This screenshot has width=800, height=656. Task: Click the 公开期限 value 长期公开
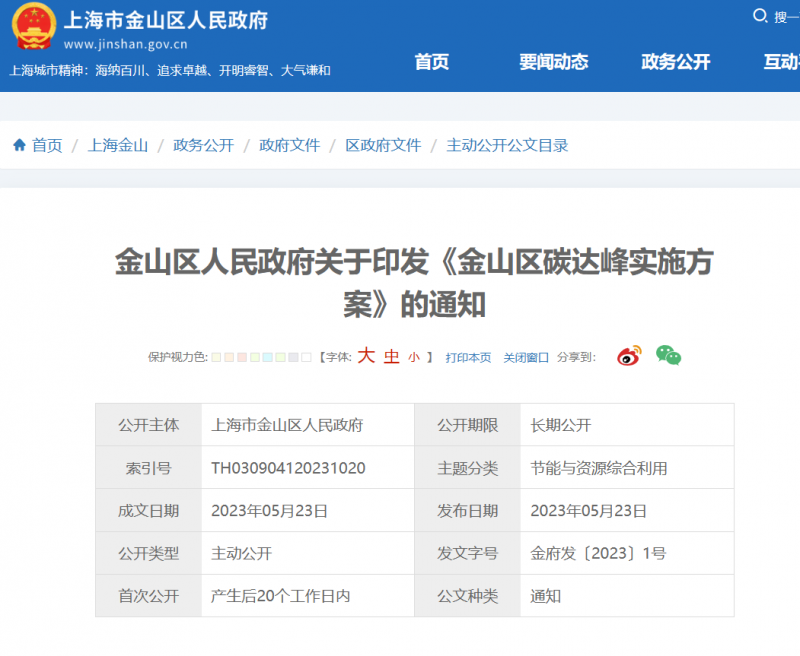click(561, 425)
